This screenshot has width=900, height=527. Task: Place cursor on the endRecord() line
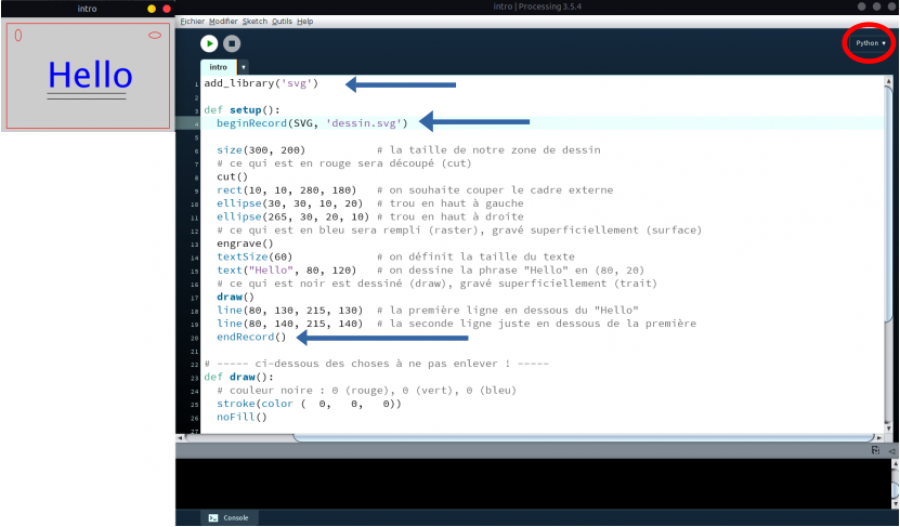pyautogui.click(x=251, y=337)
